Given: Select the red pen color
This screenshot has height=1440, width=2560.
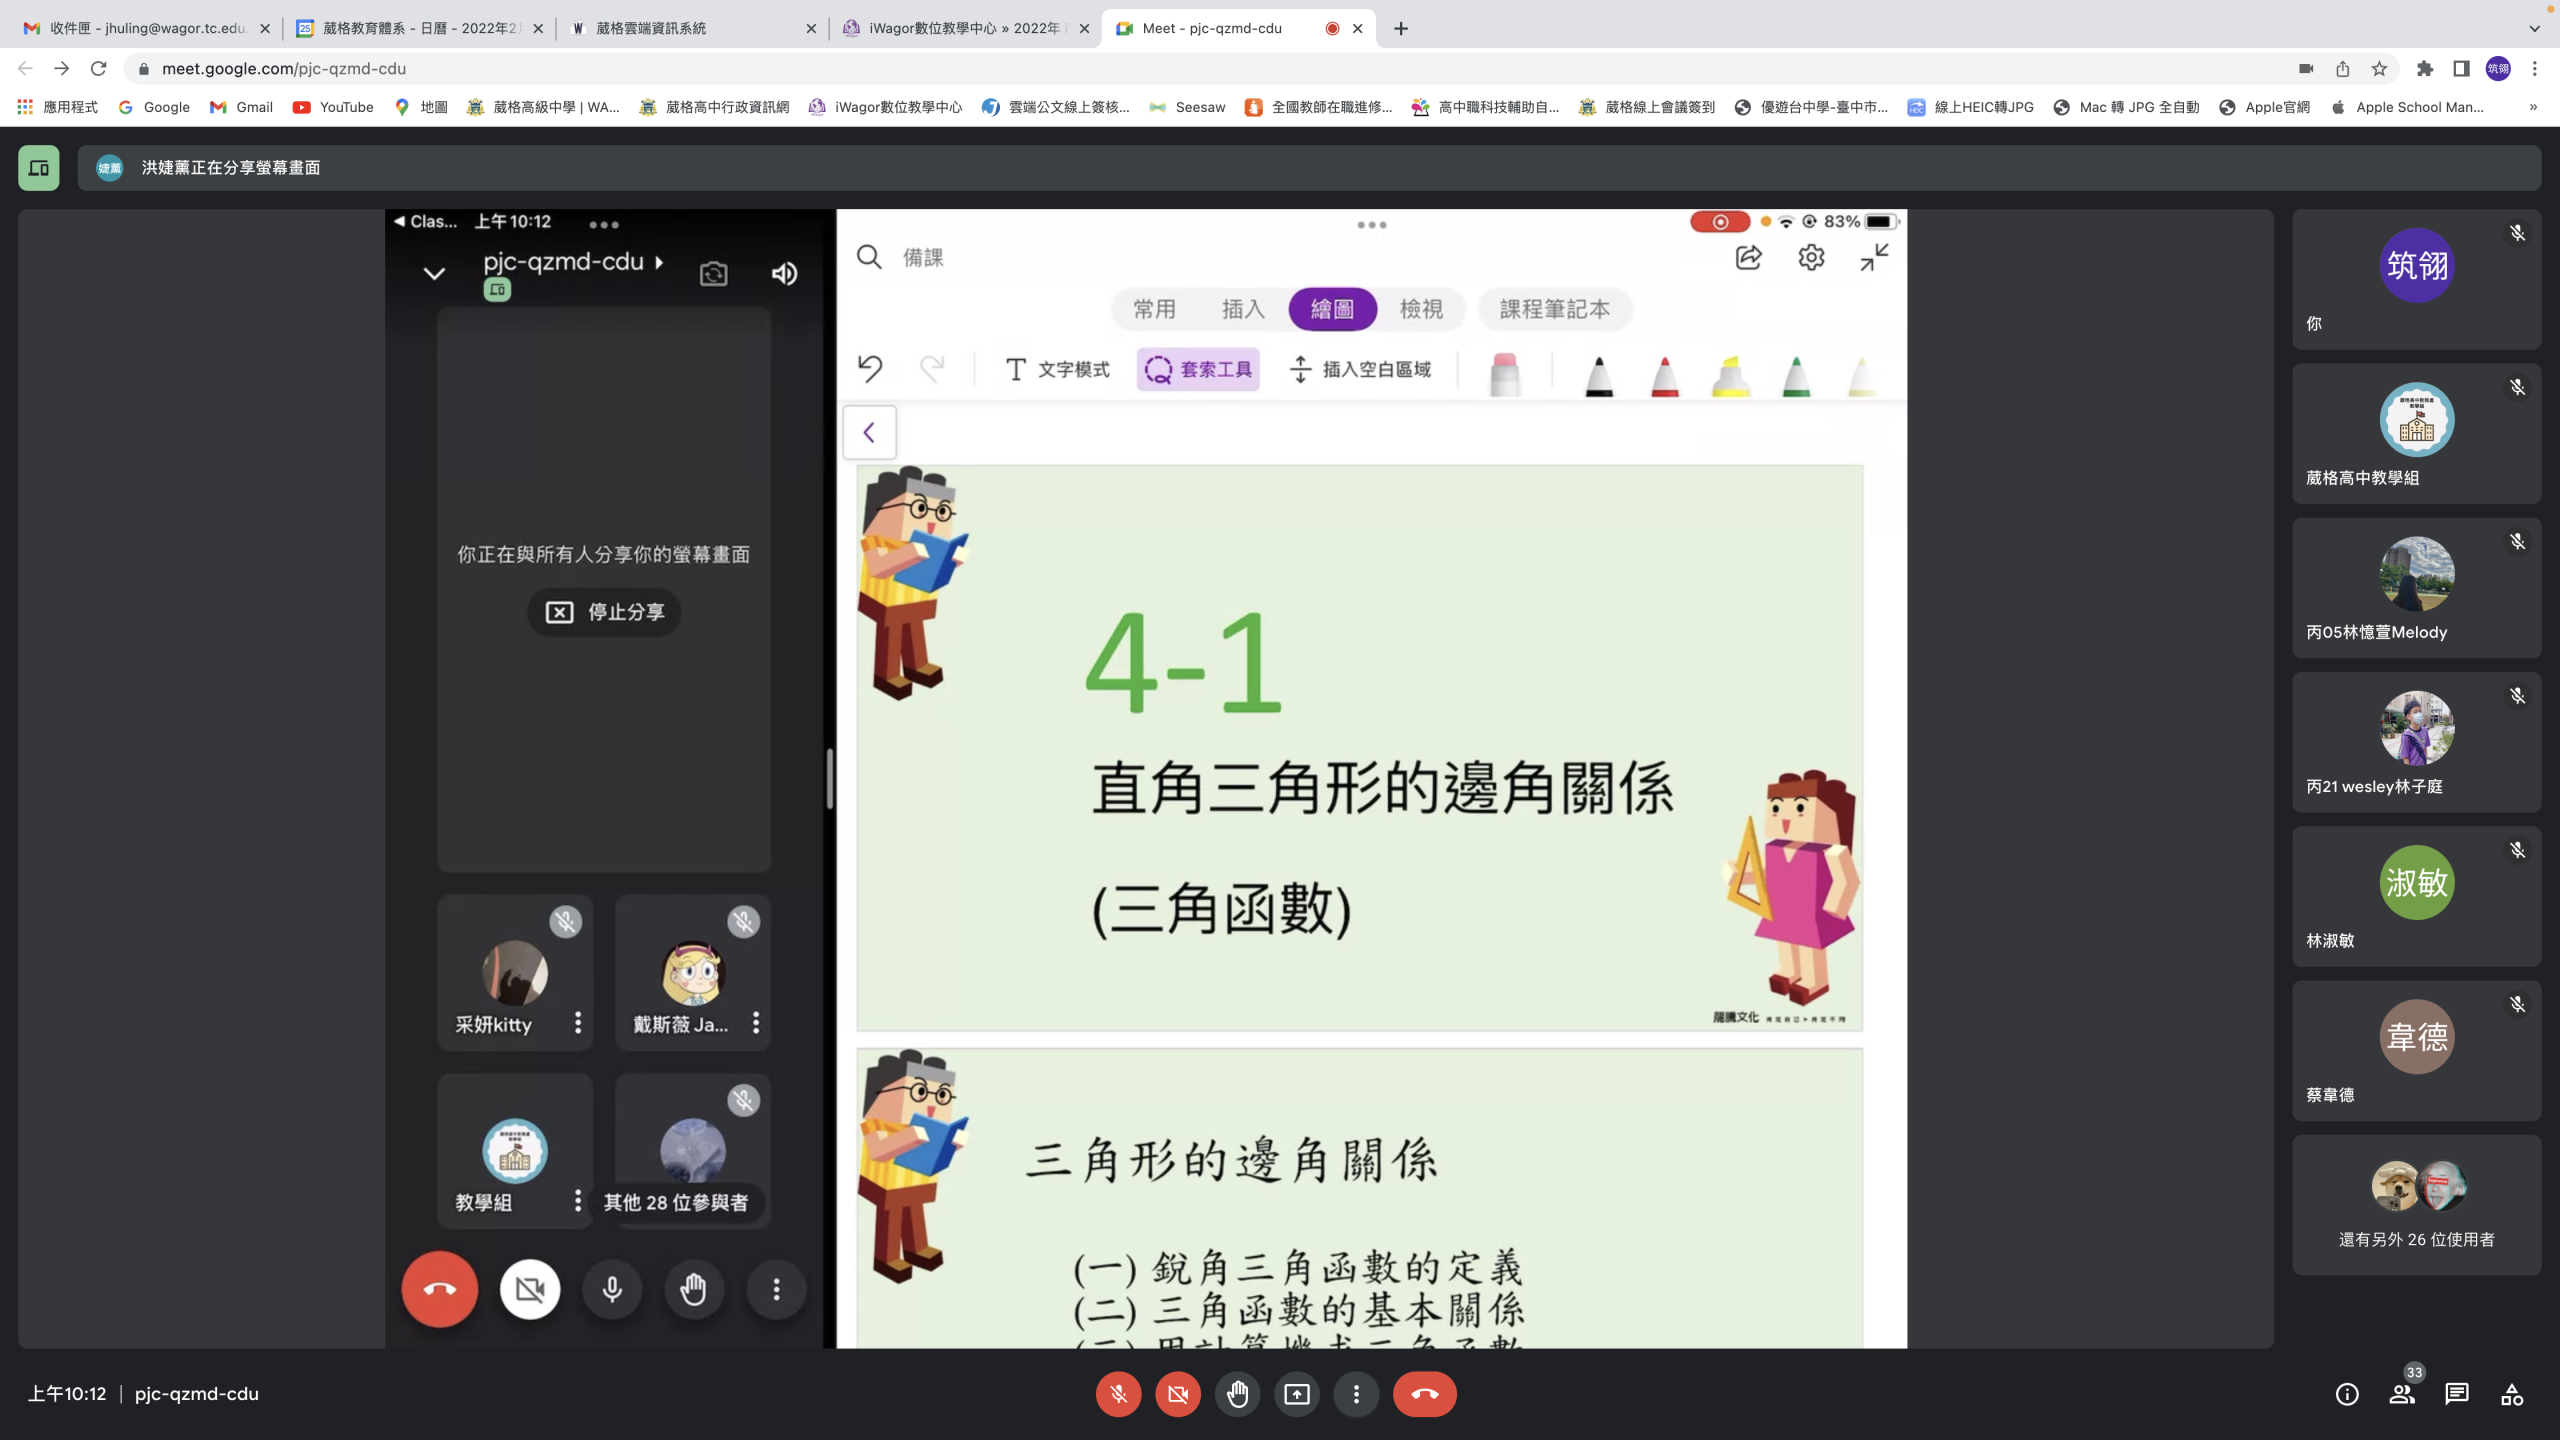Looking at the screenshot, I should [x=1665, y=376].
